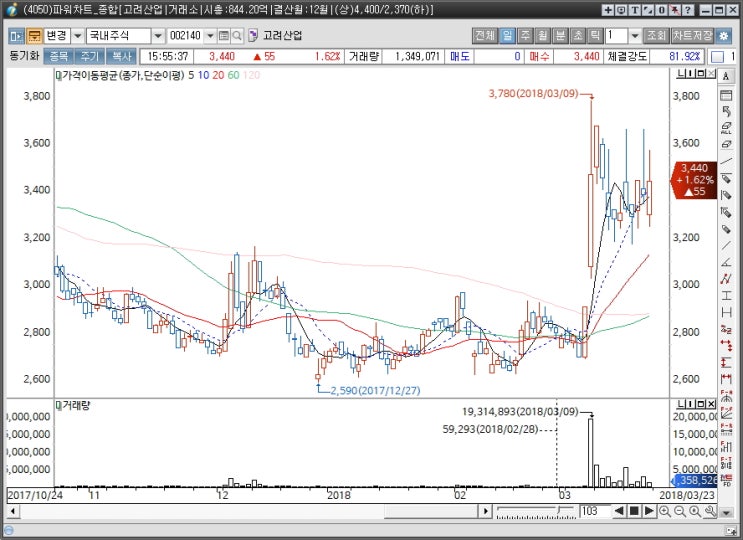Screen dimensions: 743x540
Task: Open chart tools wrench icon
Action: pyautogui.click(x=710, y=511)
